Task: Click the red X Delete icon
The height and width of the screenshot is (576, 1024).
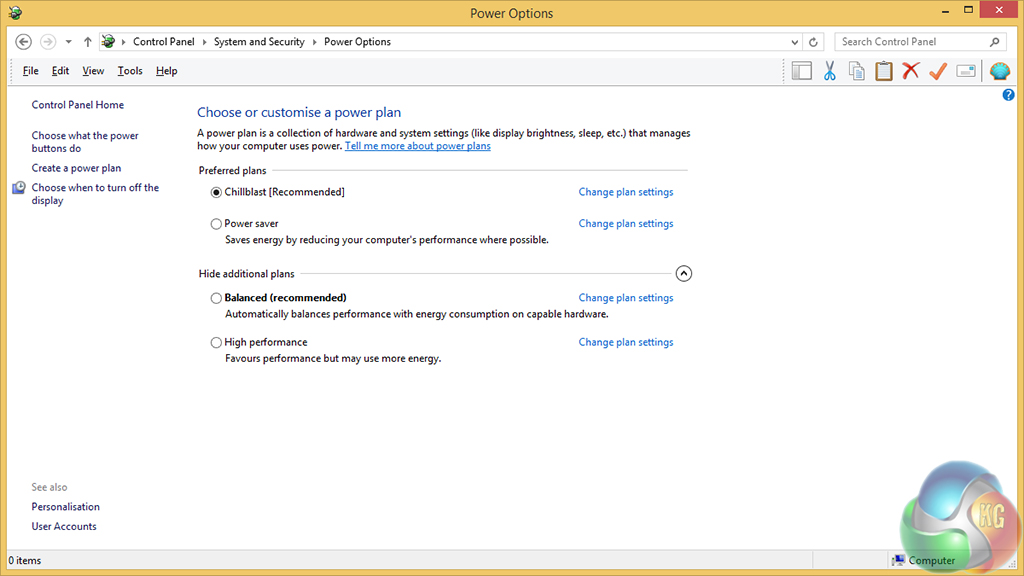Action: coord(910,71)
